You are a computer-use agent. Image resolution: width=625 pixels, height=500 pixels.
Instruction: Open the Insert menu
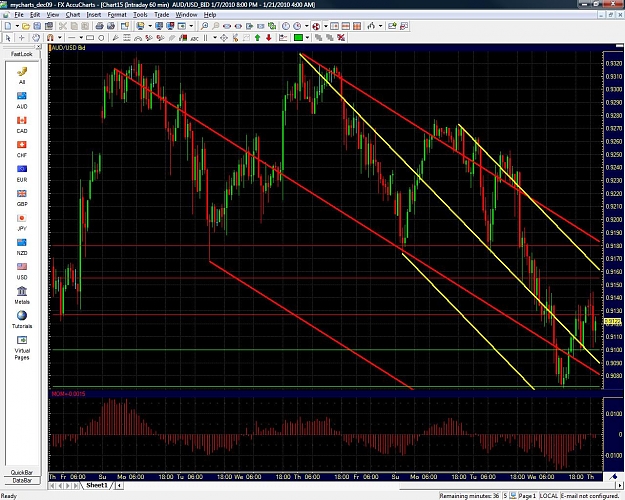coord(94,15)
